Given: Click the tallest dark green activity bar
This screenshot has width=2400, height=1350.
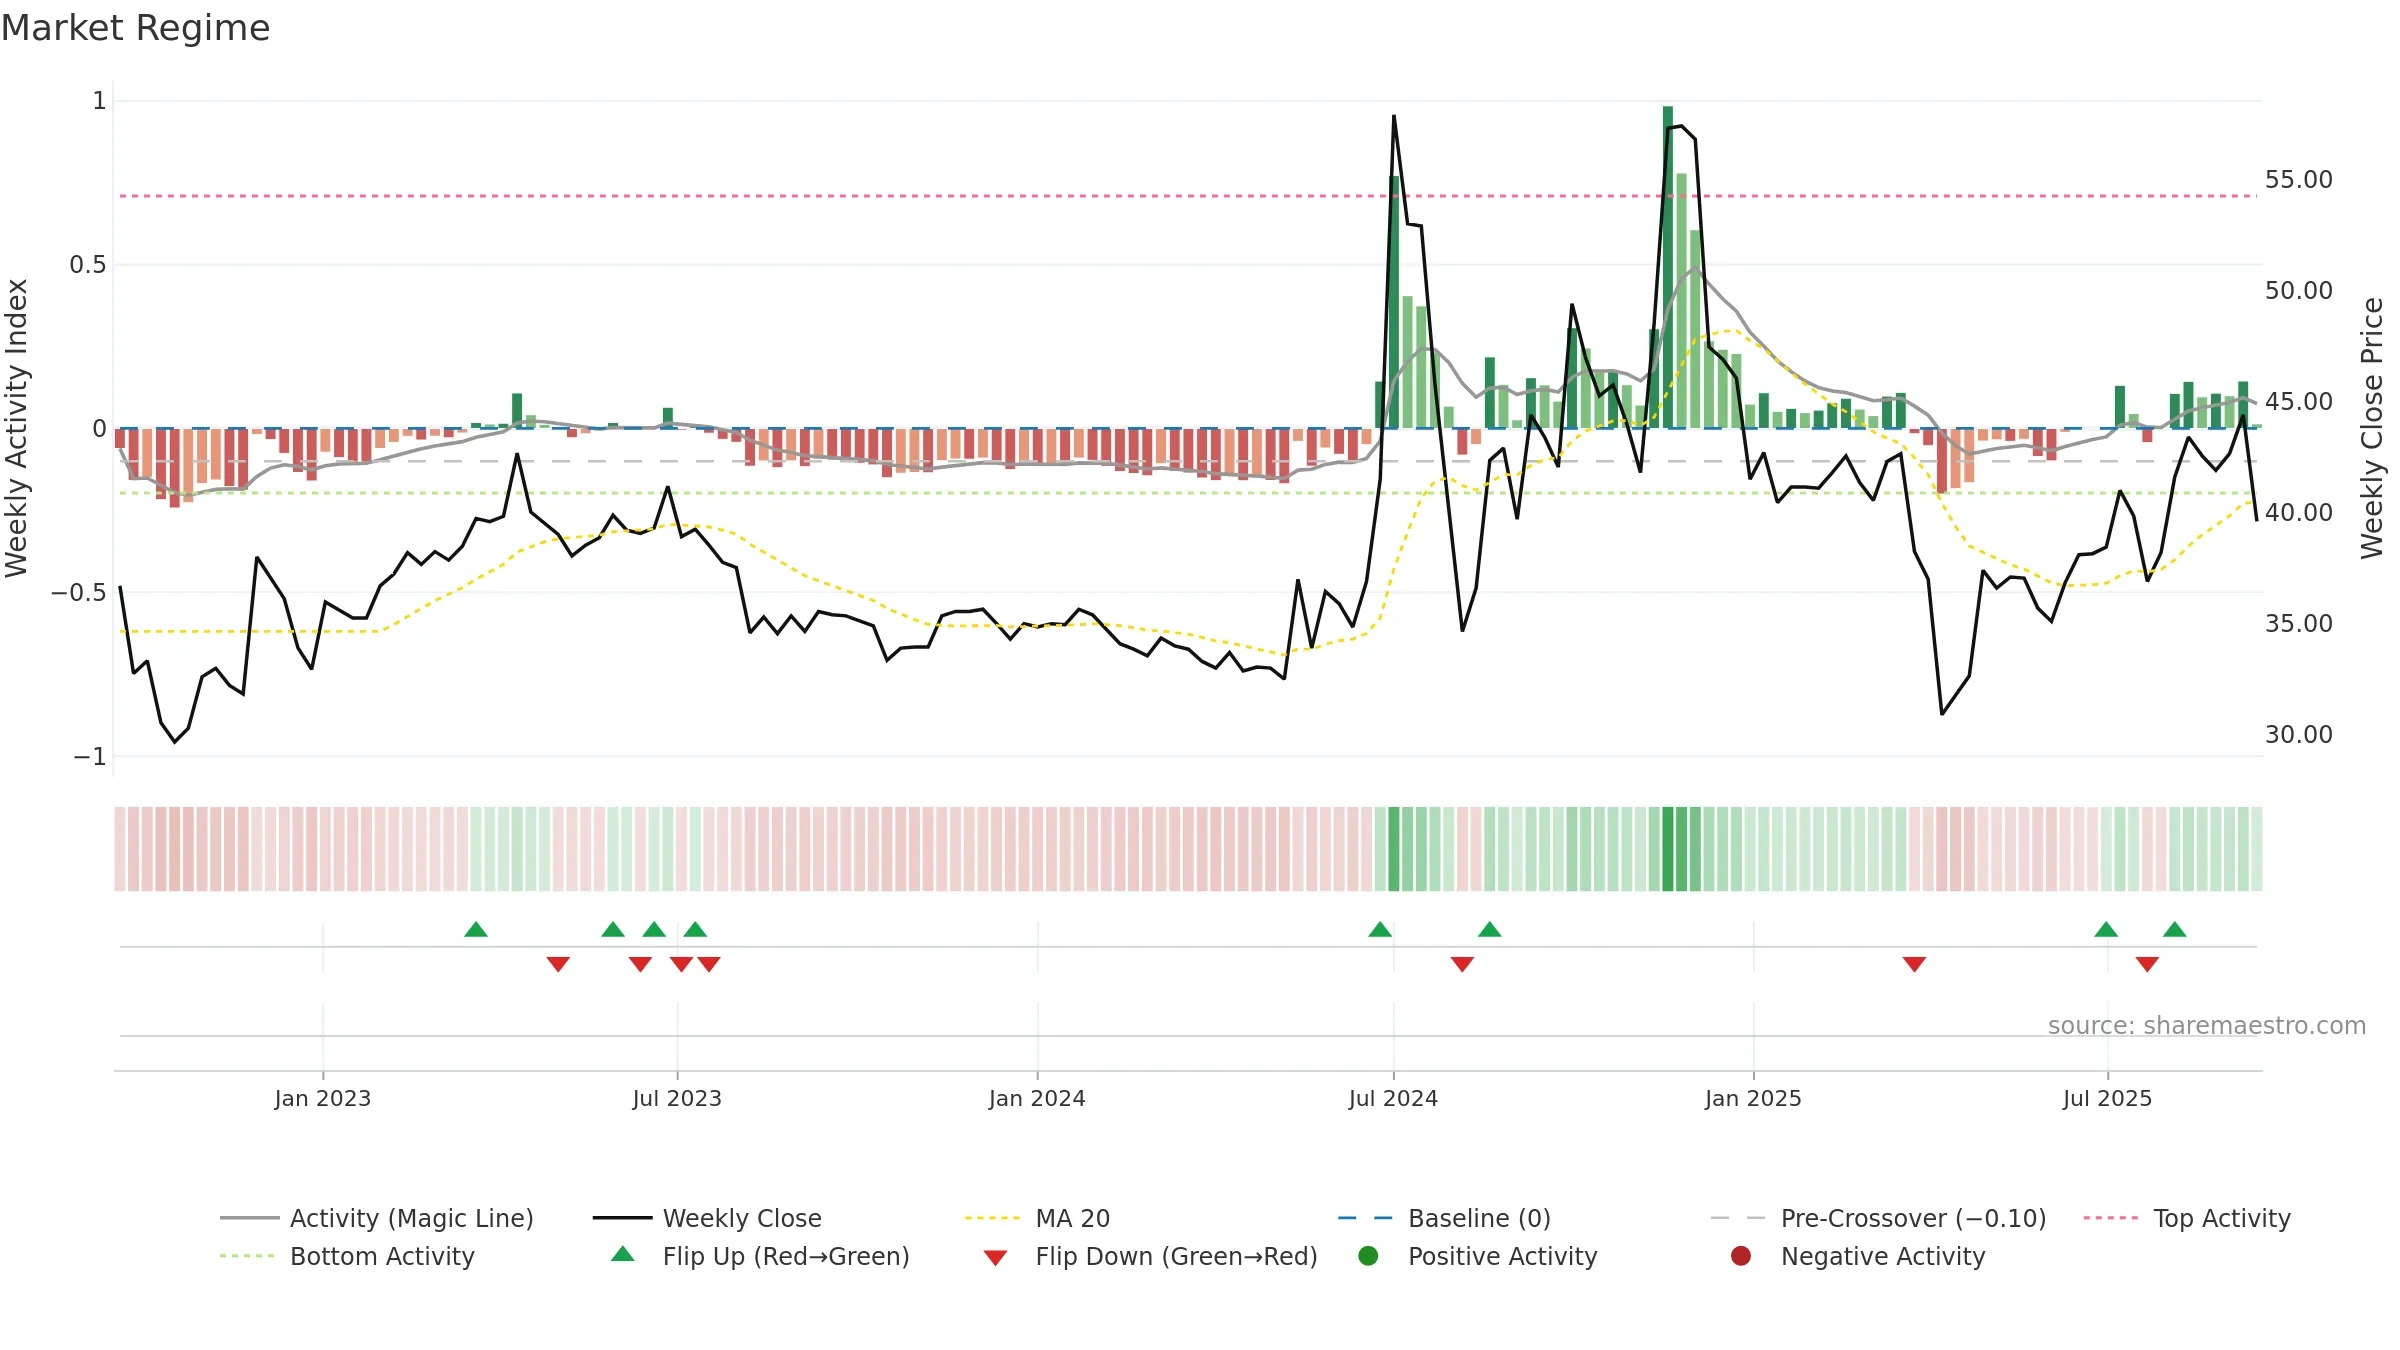Looking at the screenshot, I should 1668,267.
